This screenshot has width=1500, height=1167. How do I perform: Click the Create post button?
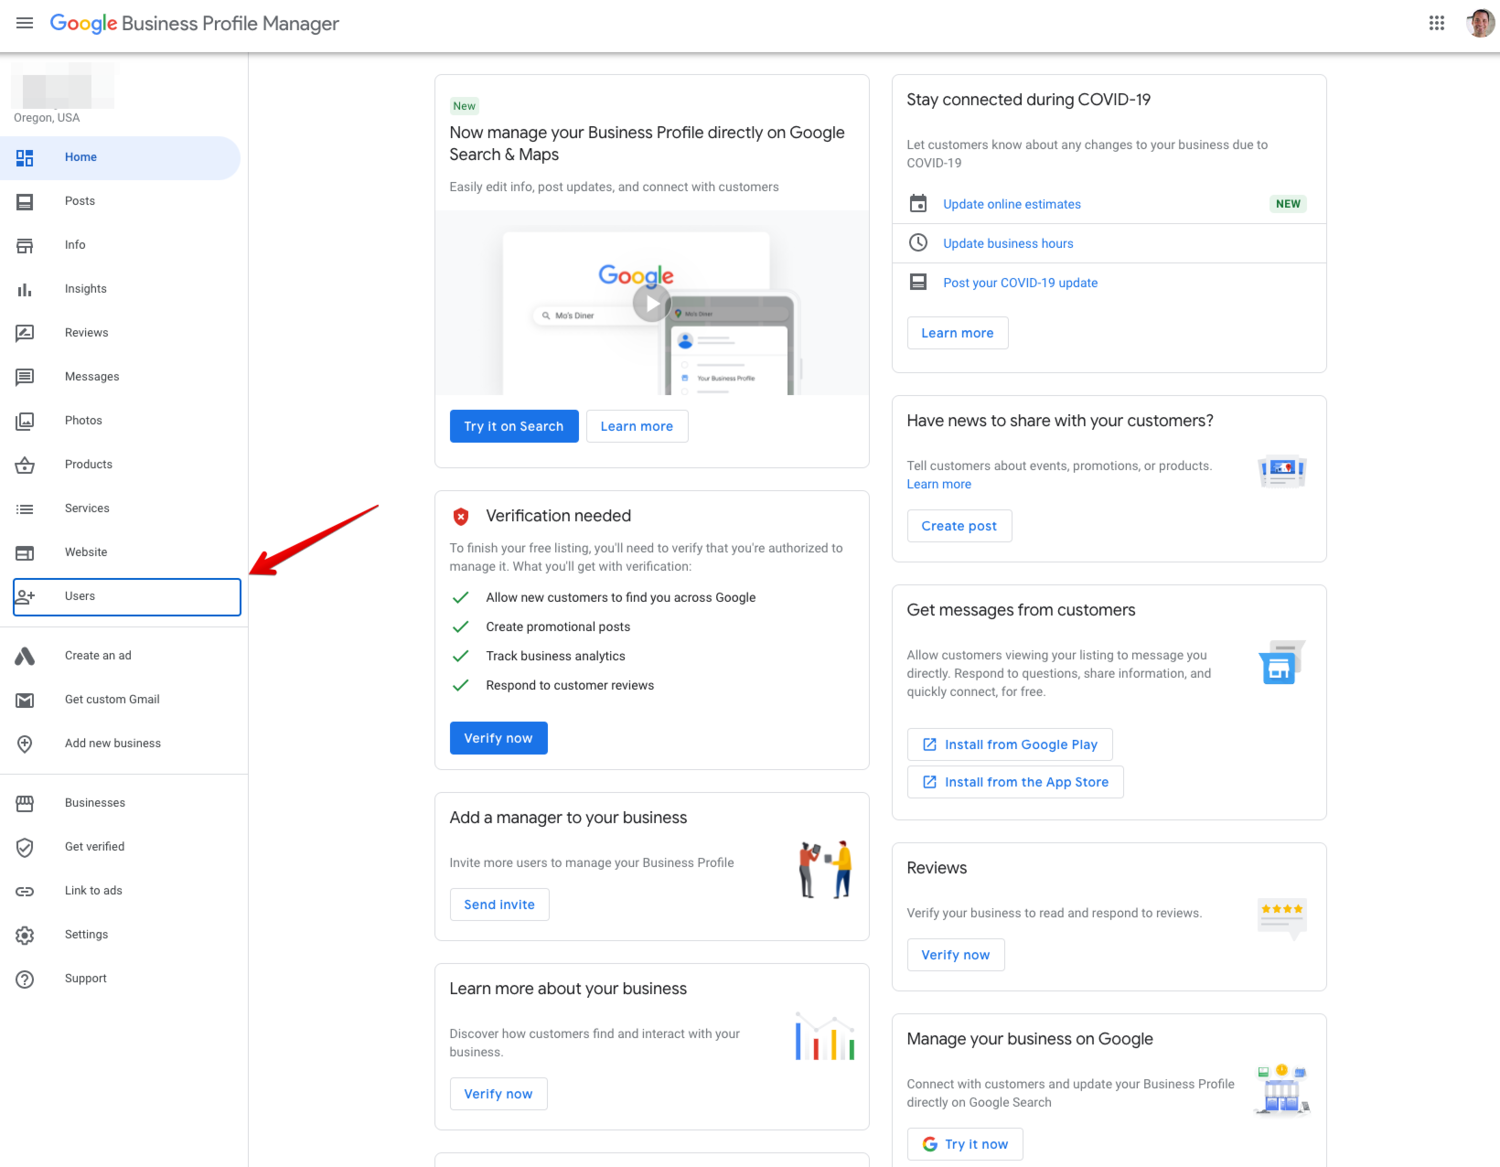pyautogui.click(x=959, y=526)
